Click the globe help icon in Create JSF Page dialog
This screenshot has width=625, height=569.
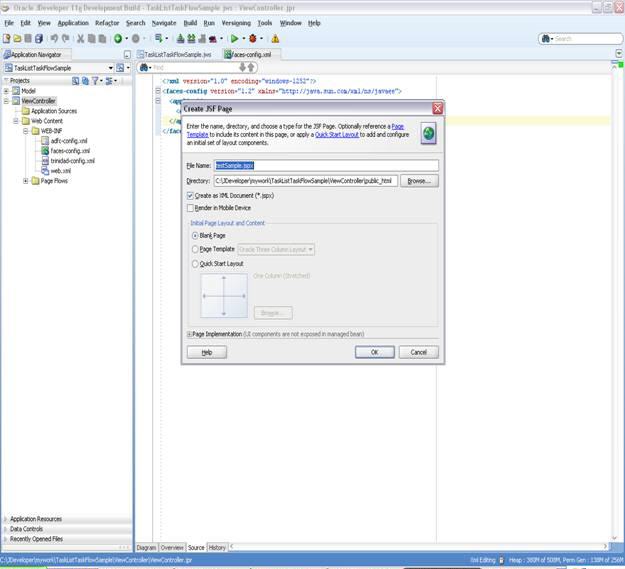tap(428, 133)
